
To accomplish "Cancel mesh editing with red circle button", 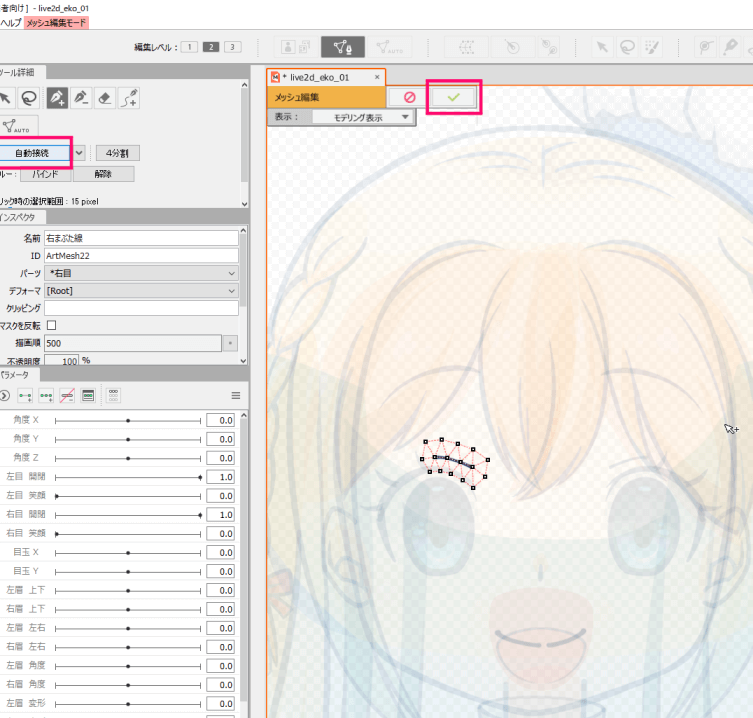I will coord(409,97).
